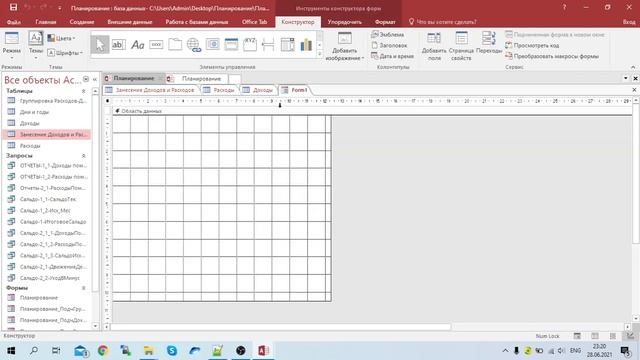
Task: Collapse the ribbon with the chevron
Action: click(x=633, y=67)
